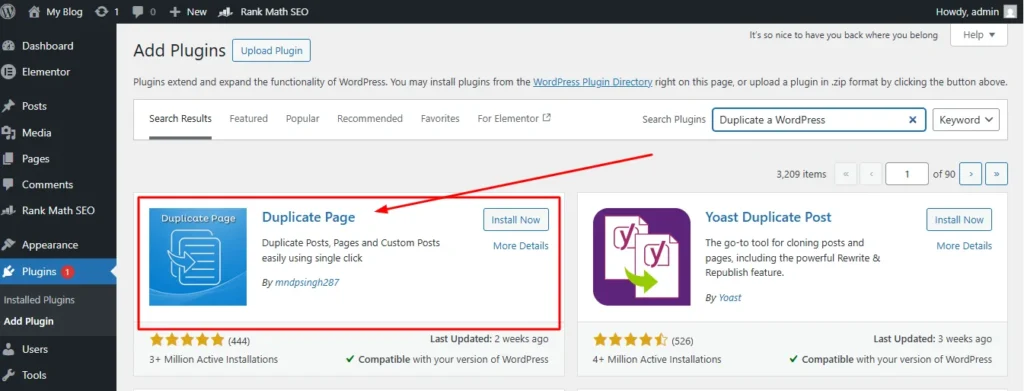The height and width of the screenshot is (391, 1024).
Task: Click the Add Plugins page heading
Action: (180, 50)
